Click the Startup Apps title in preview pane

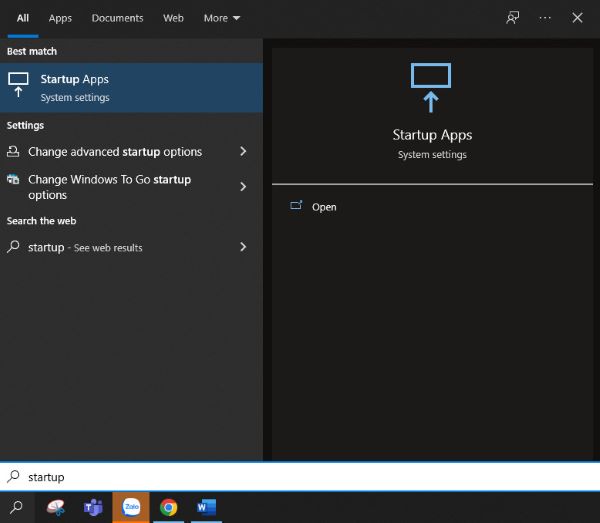point(432,135)
